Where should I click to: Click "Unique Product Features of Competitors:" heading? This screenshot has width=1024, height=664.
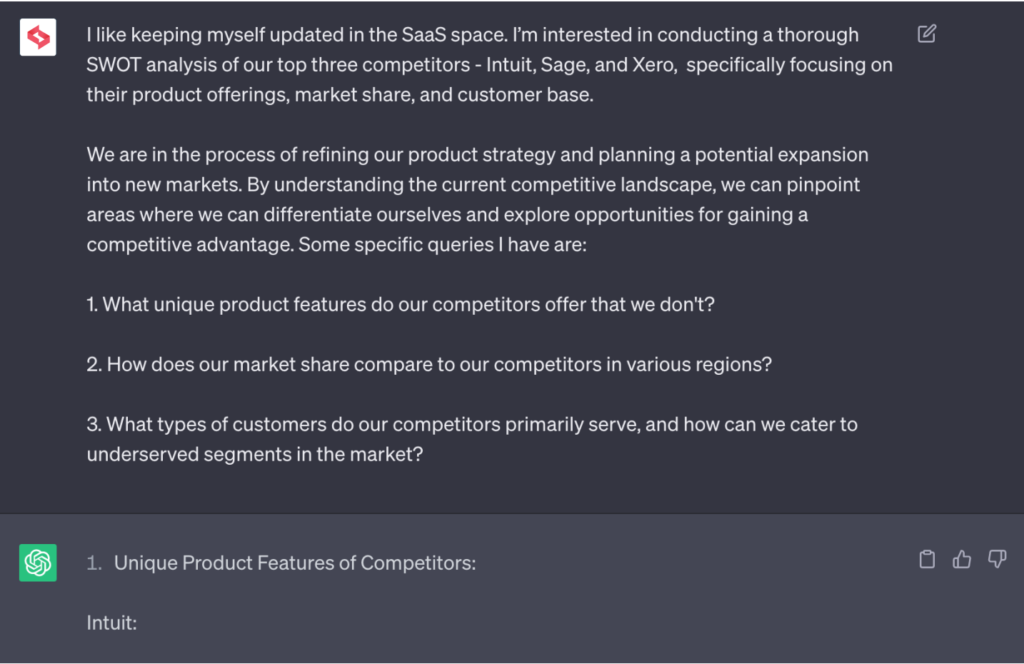click(295, 563)
